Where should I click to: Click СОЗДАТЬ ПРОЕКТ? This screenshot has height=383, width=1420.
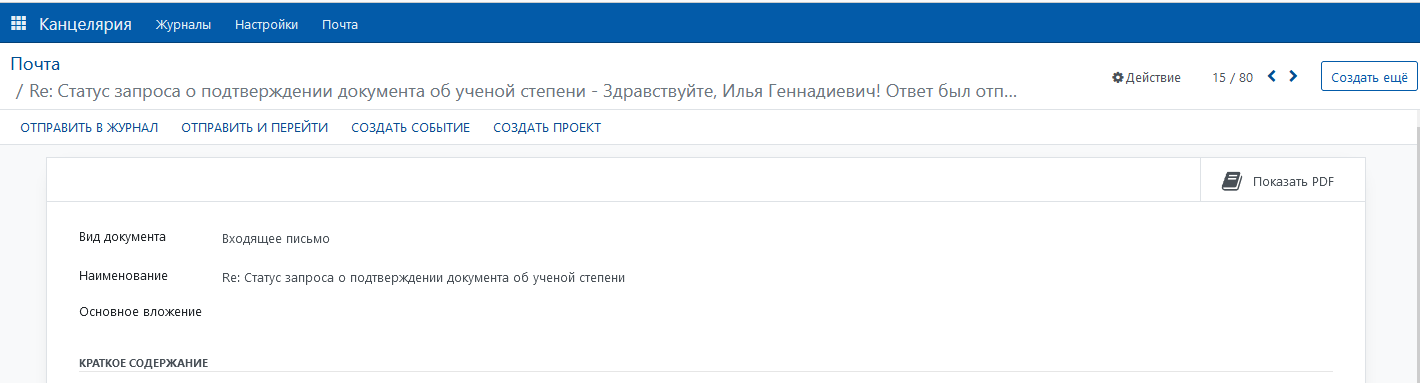click(x=547, y=128)
